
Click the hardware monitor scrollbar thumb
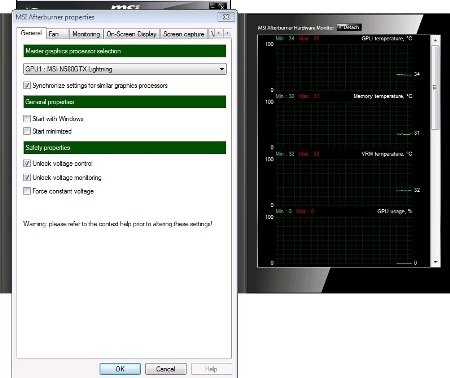435,87
